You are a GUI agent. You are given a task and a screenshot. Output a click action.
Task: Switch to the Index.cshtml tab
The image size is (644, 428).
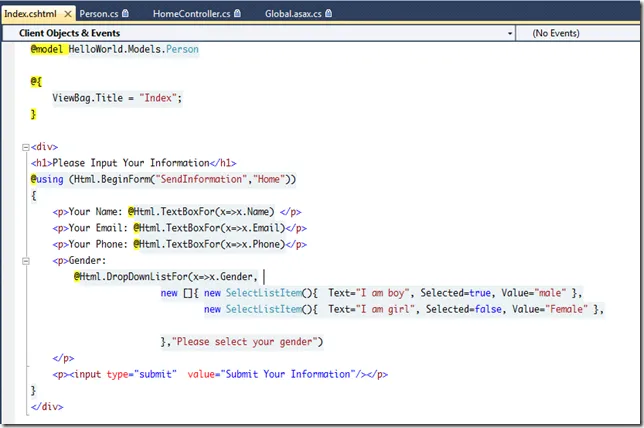coord(30,14)
